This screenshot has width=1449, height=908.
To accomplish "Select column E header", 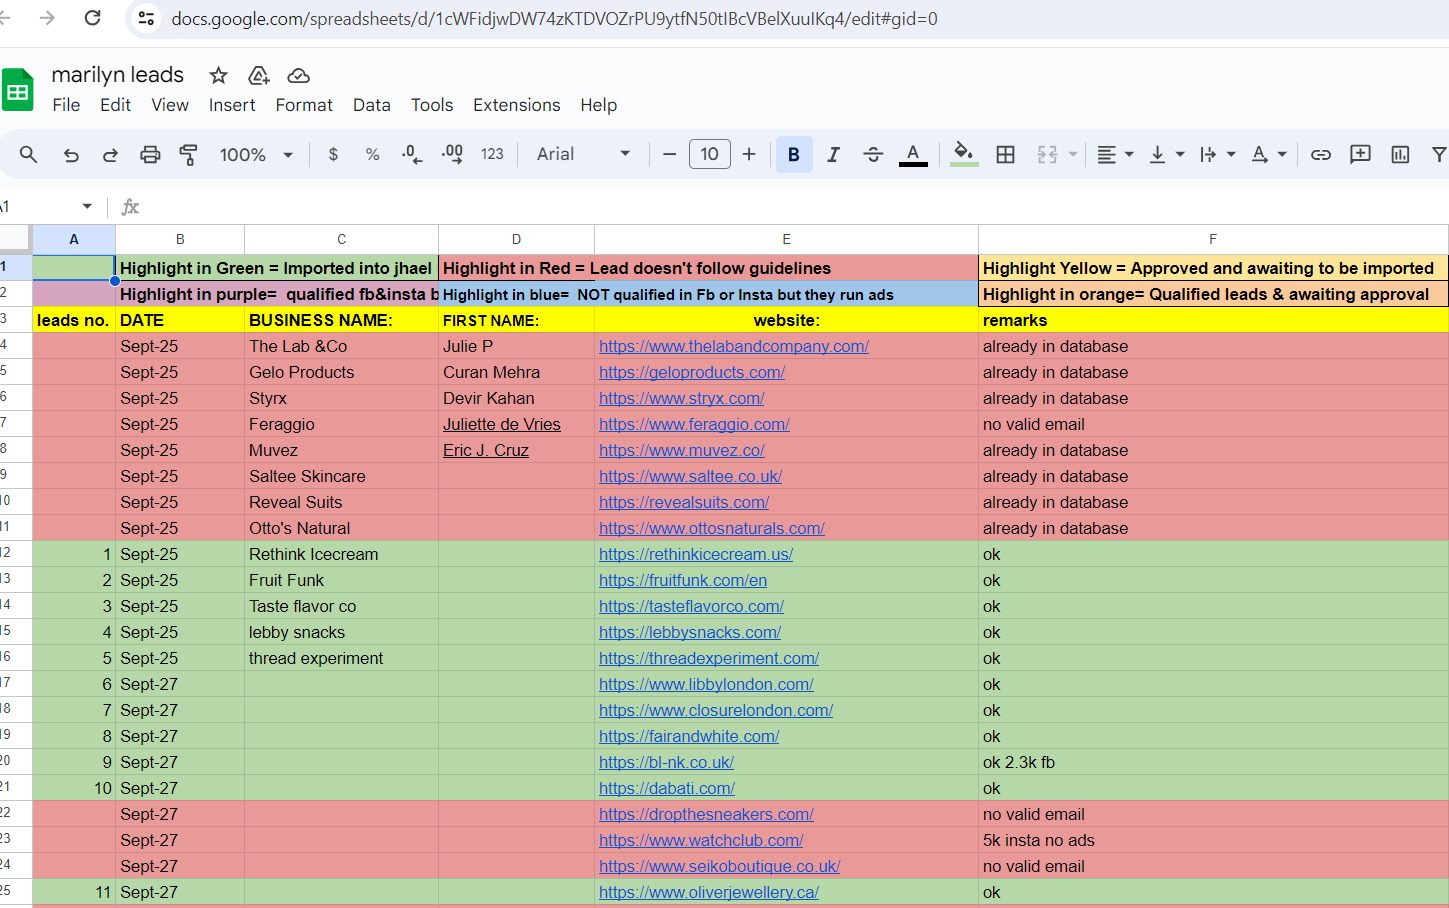I will tap(786, 239).
